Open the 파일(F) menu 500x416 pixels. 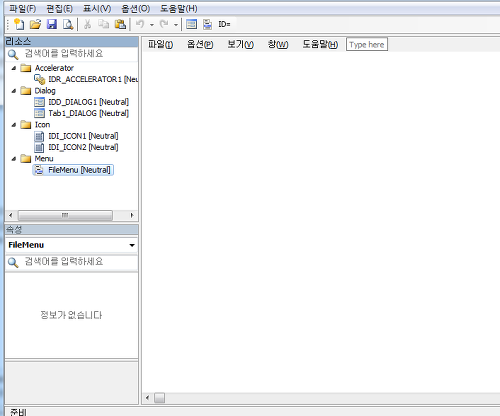[x=23, y=9]
